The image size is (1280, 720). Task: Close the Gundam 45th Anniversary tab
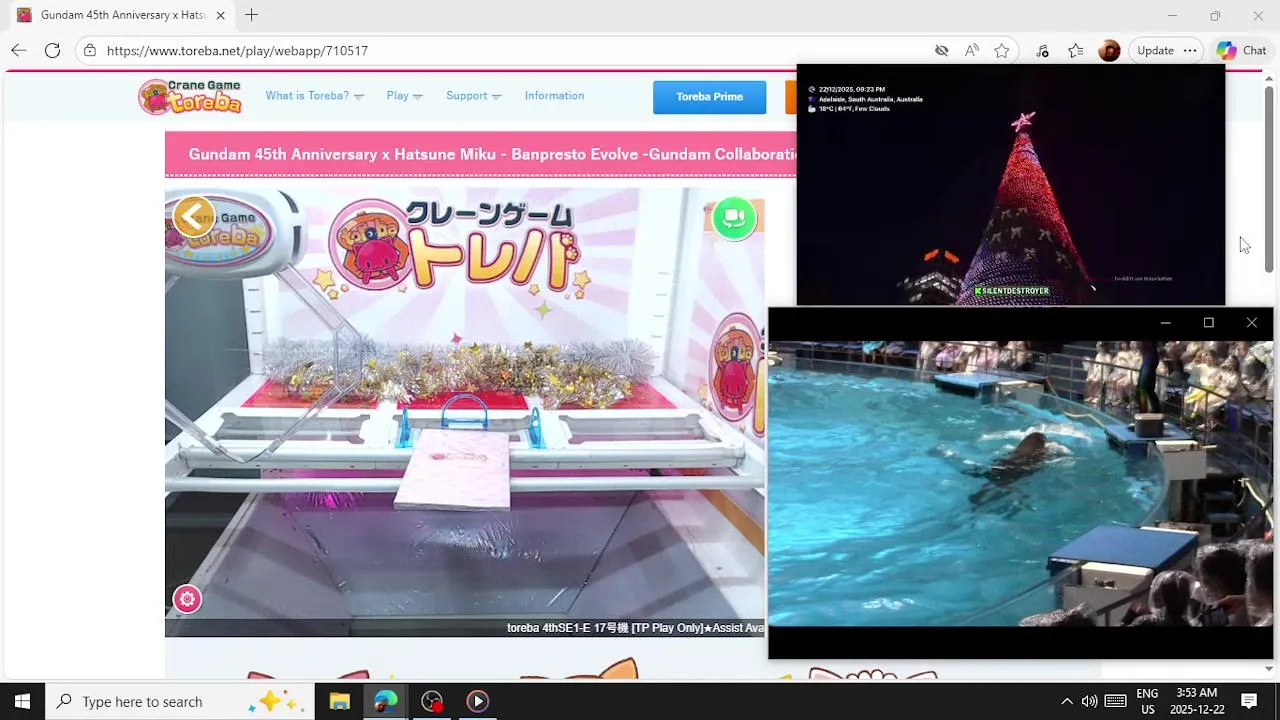[220, 15]
